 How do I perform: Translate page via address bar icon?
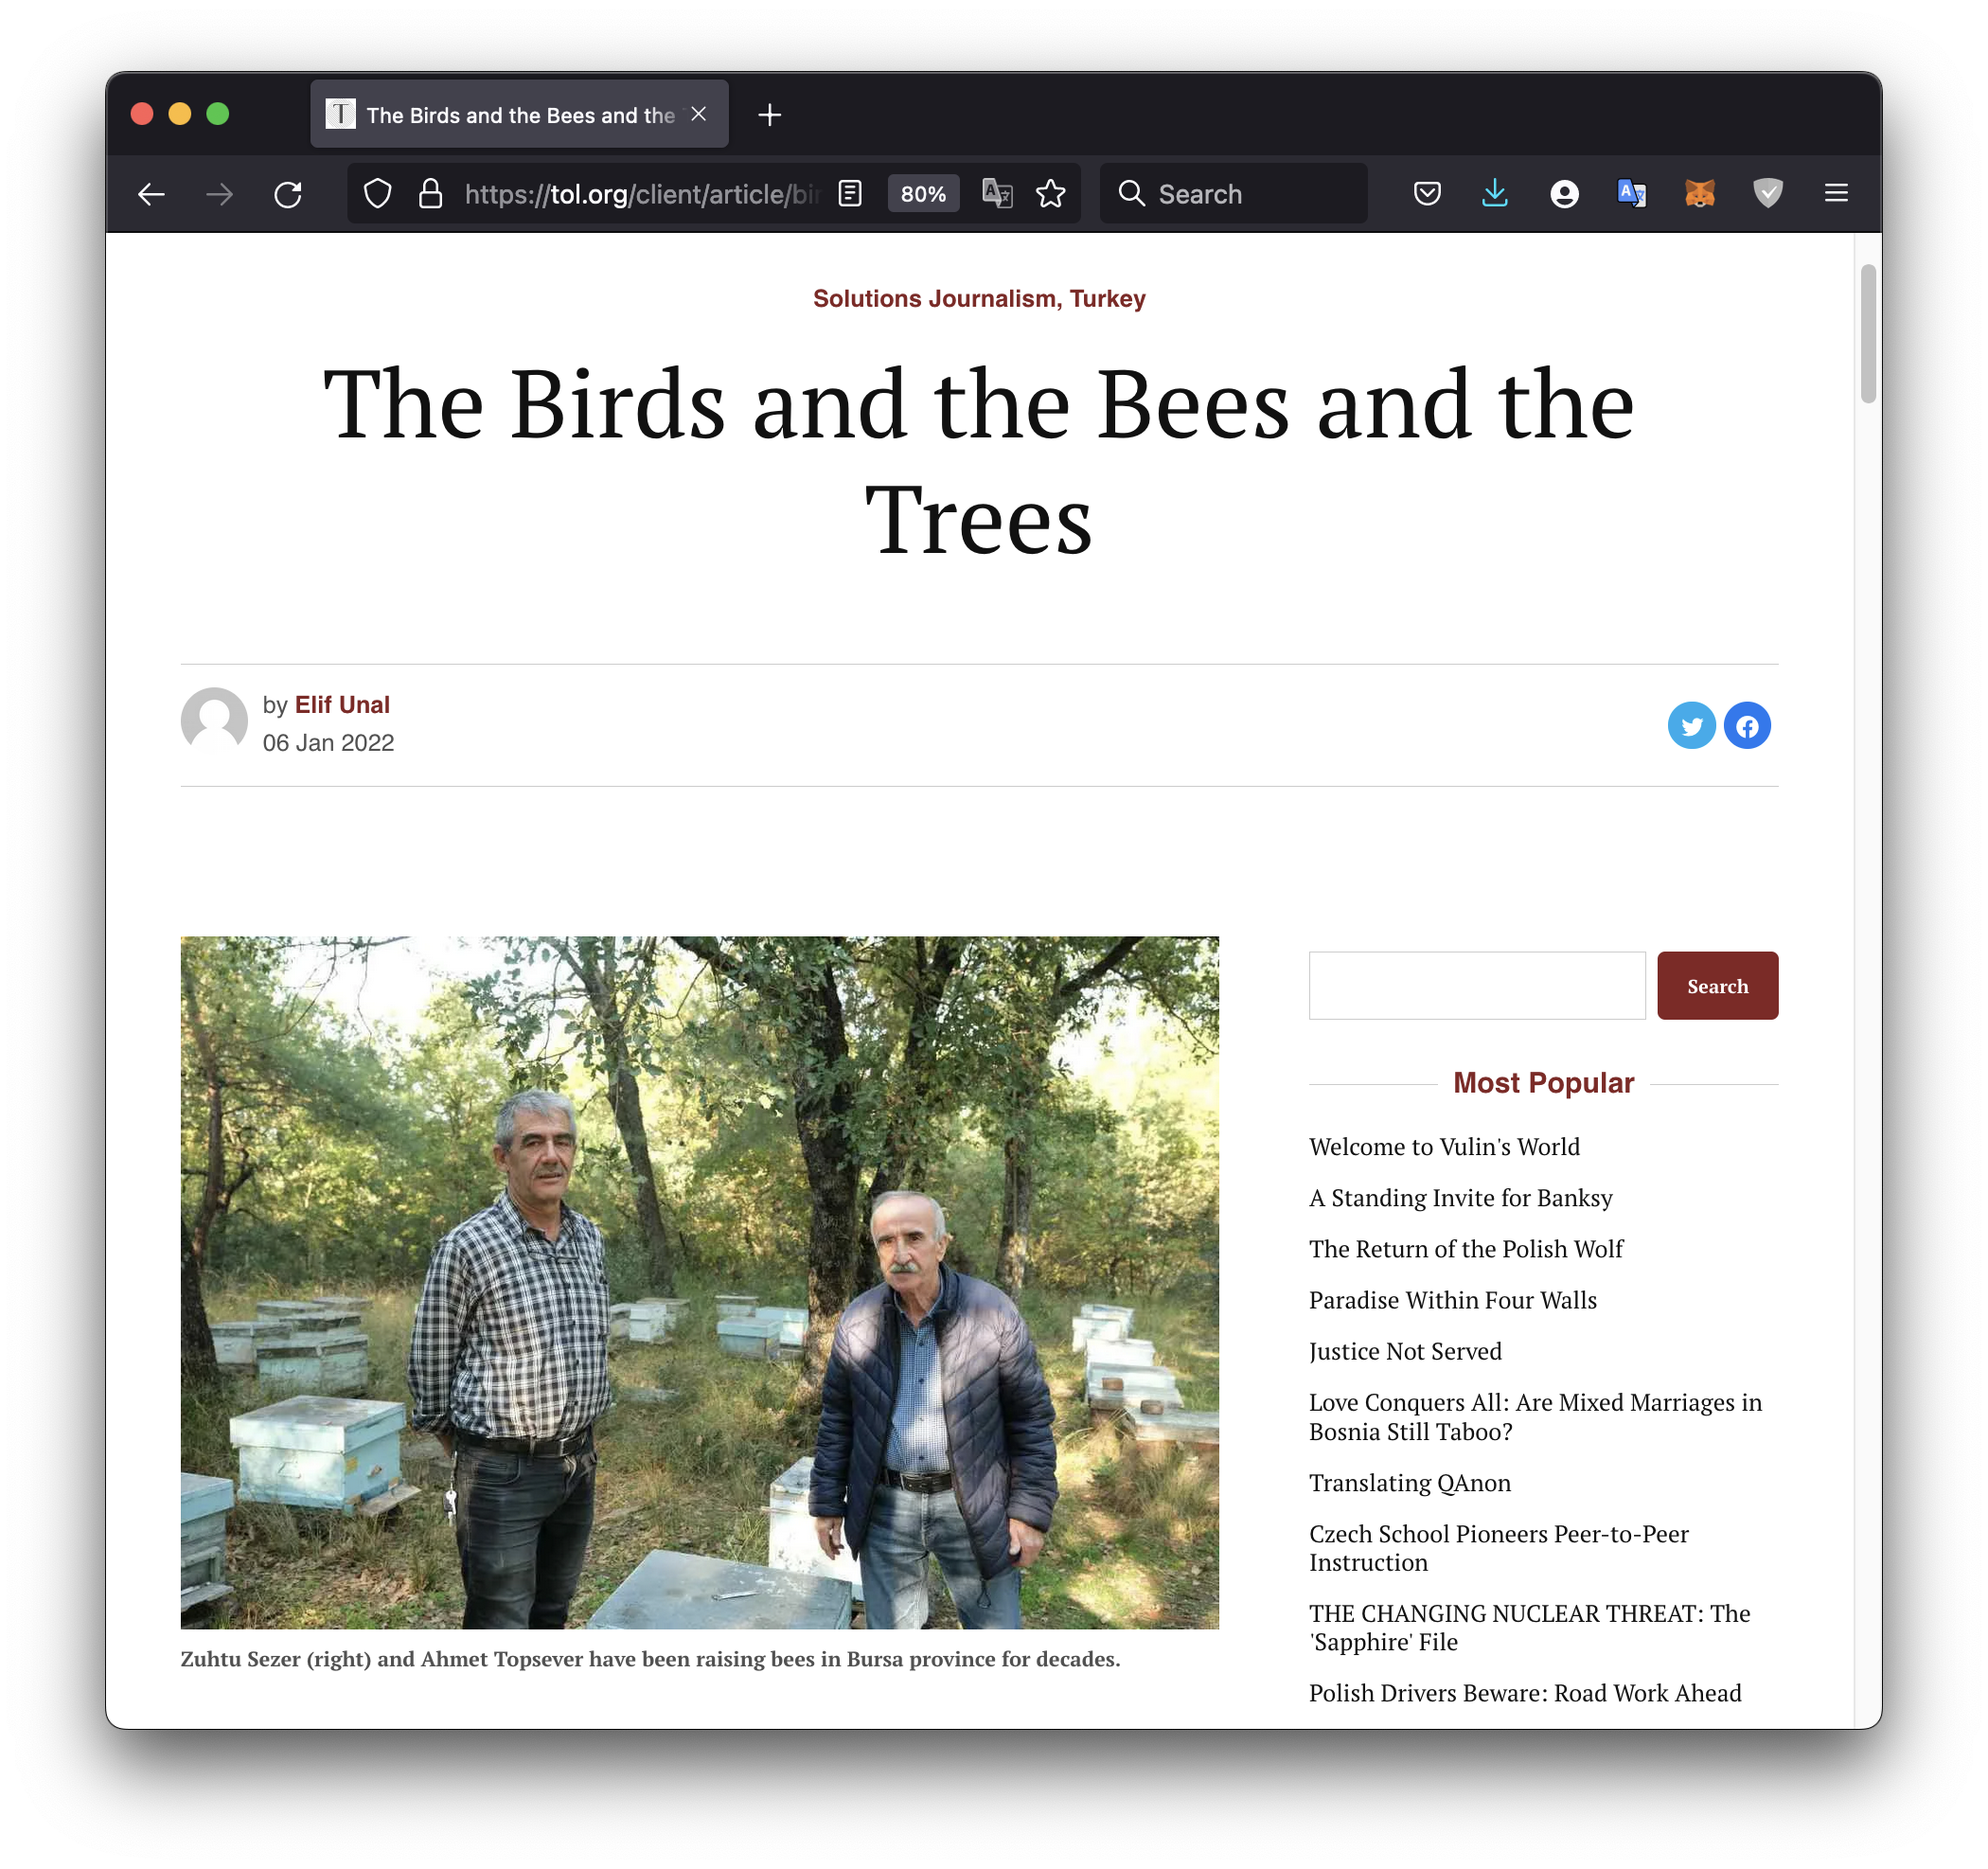(x=997, y=194)
